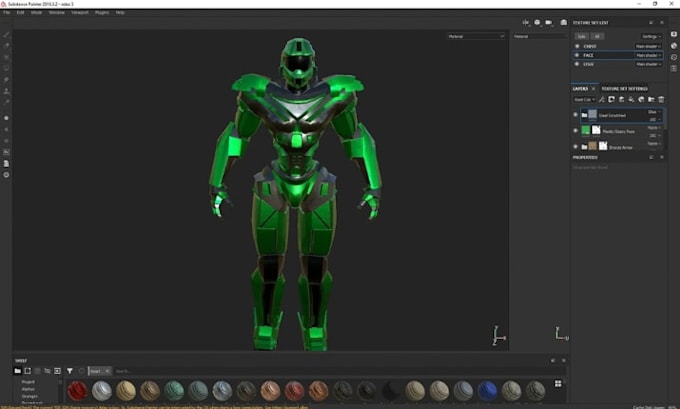The width and height of the screenshot is (680, 409).
Task: Hide the Bronze Armor layer
Action: click(x=575, y=147)
